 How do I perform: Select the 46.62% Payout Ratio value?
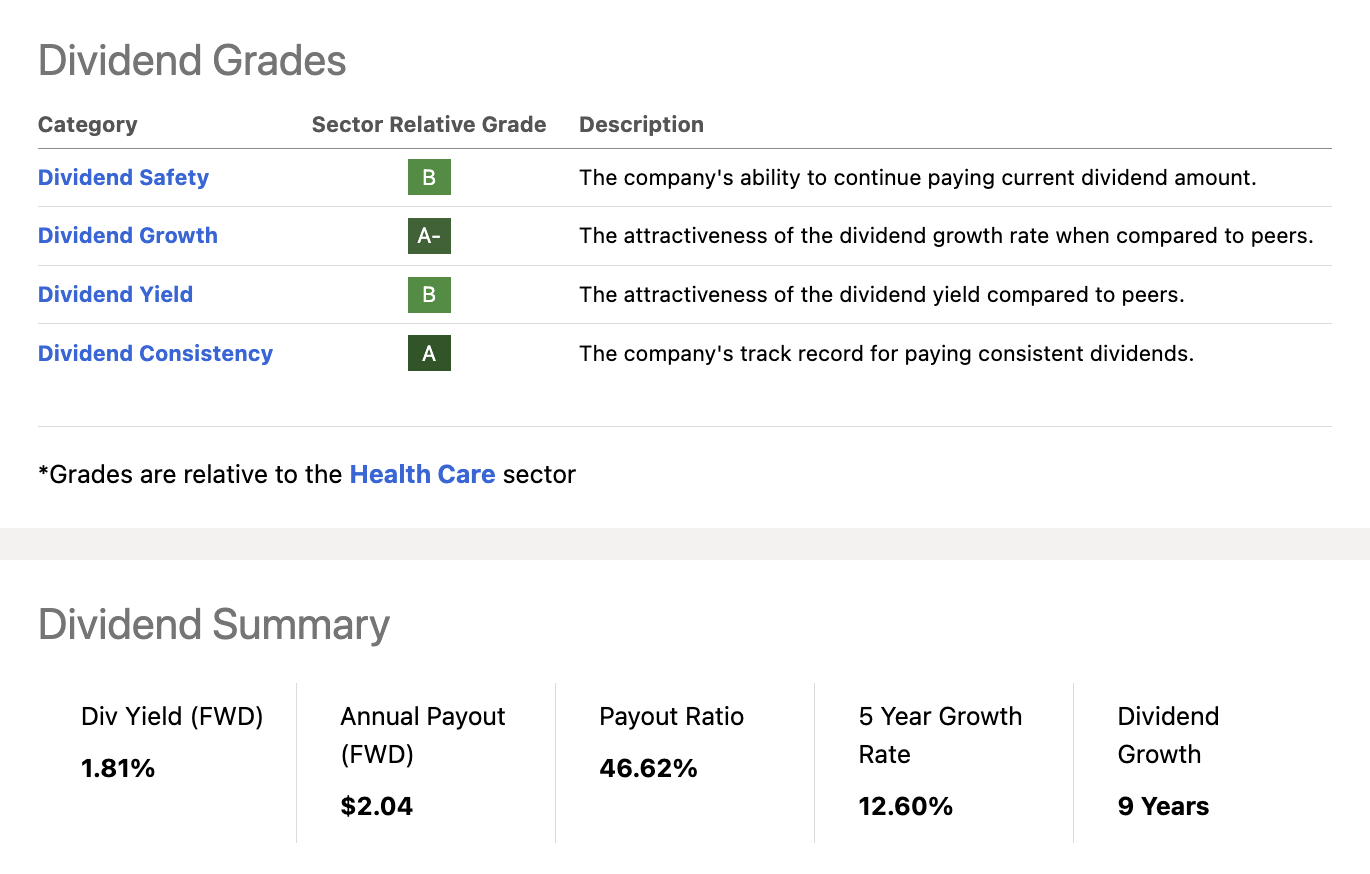coord(648,768)
